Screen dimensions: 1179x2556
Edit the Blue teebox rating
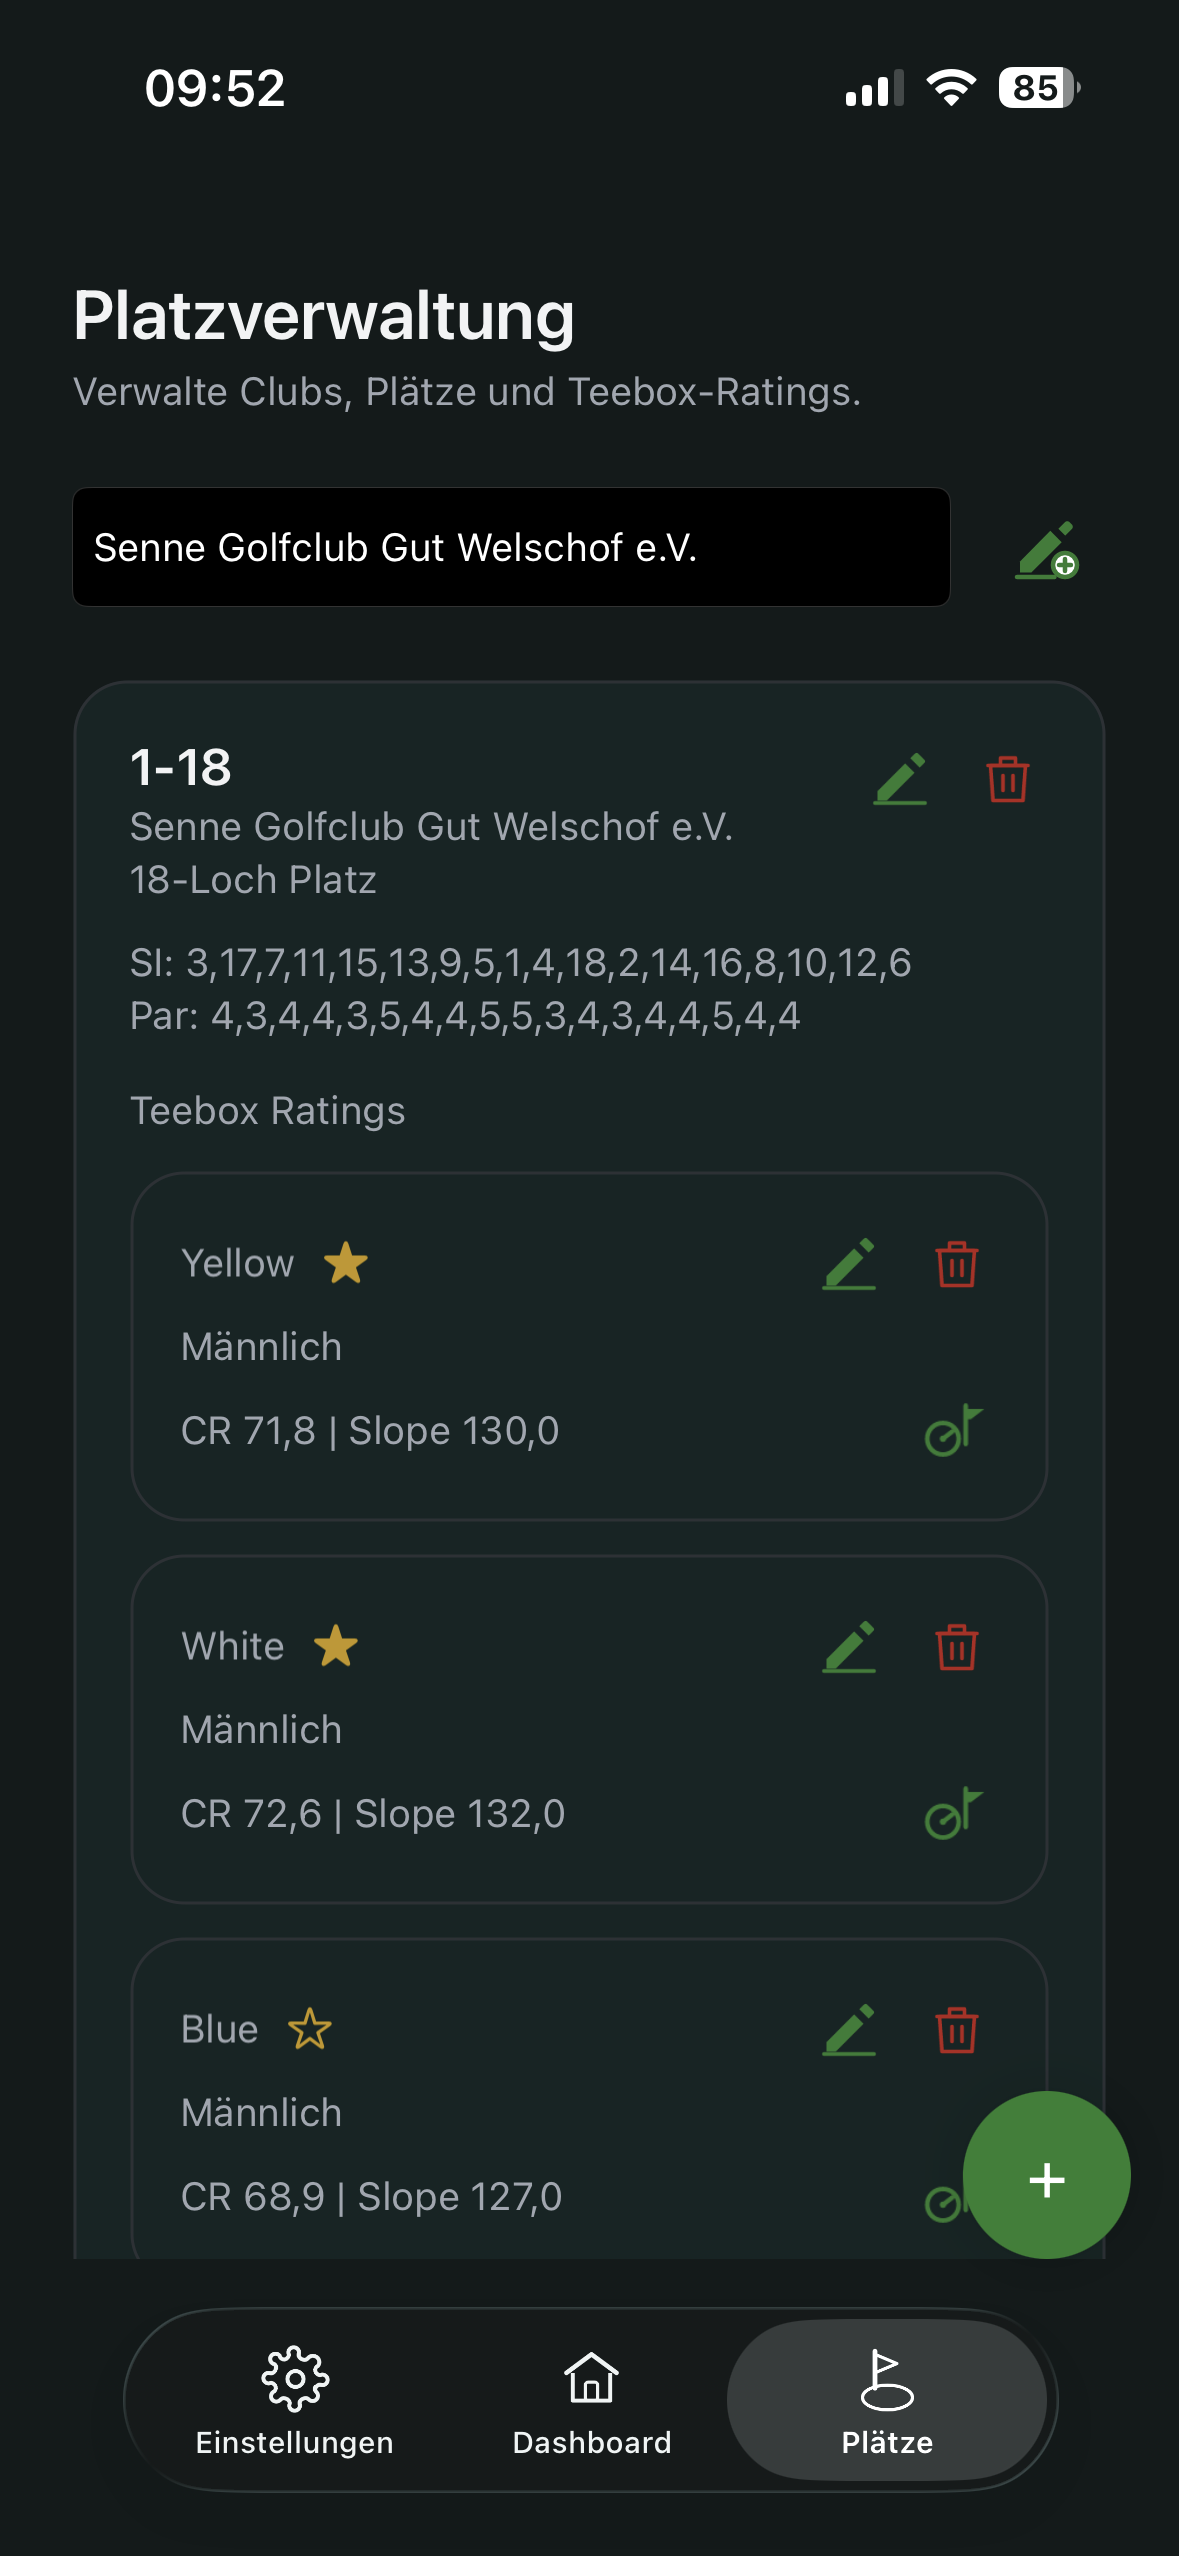pyautogui.click(x=849, y=2030)
